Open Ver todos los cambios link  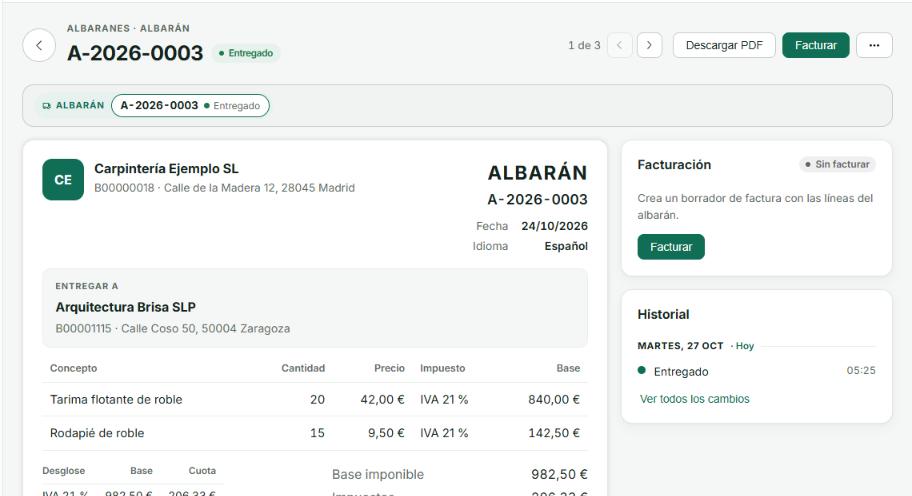pyautogui.click(x=694, y=399)
